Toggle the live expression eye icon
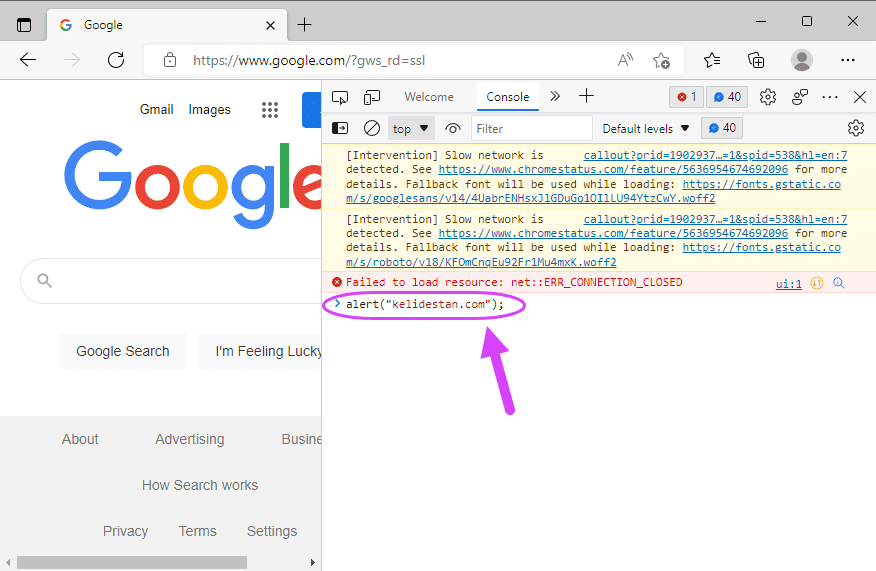This screenshot has width=876, height=571. pyautogui.click(x=453, y=129)
